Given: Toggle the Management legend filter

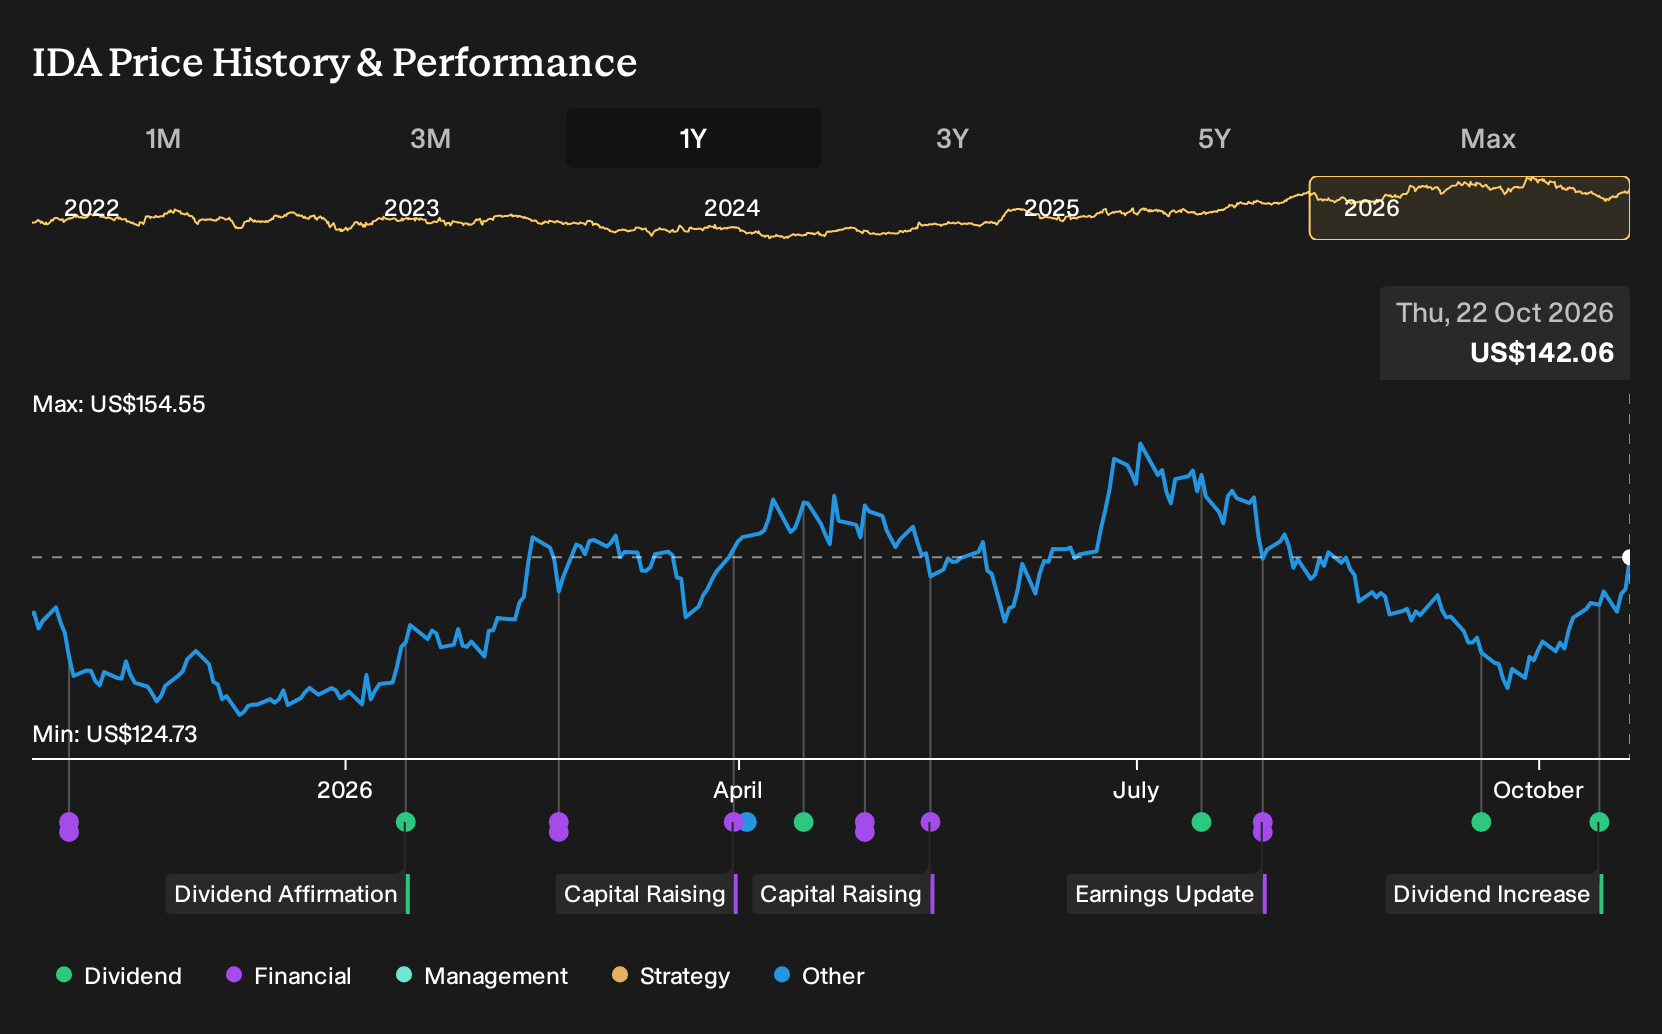Looking at the screenshot, I should point(482,976).
